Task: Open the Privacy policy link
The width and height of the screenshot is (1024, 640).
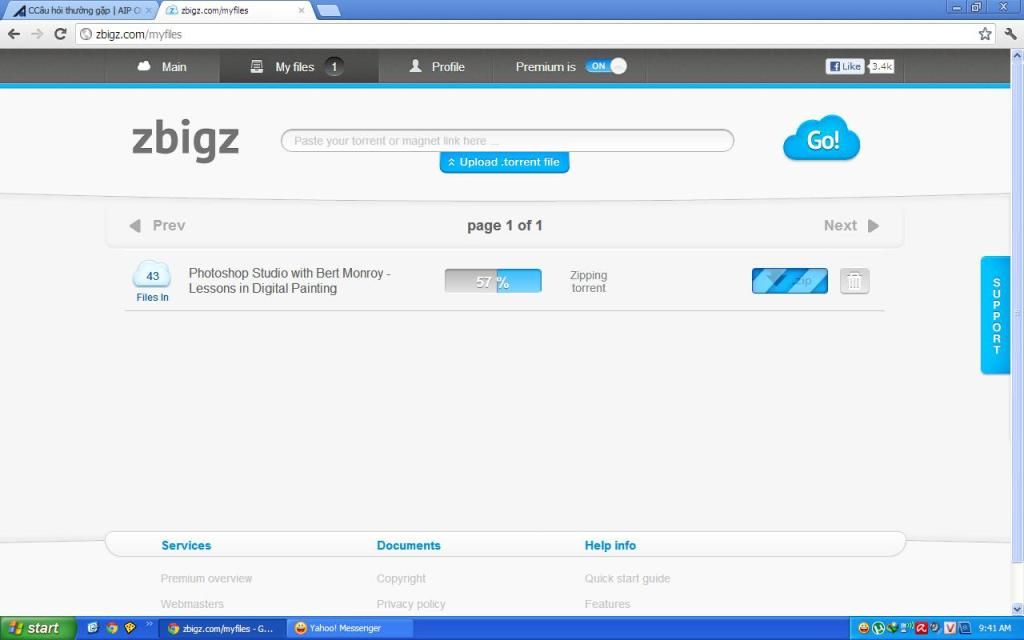Action: pyautogui.click(x=411, y=604)
